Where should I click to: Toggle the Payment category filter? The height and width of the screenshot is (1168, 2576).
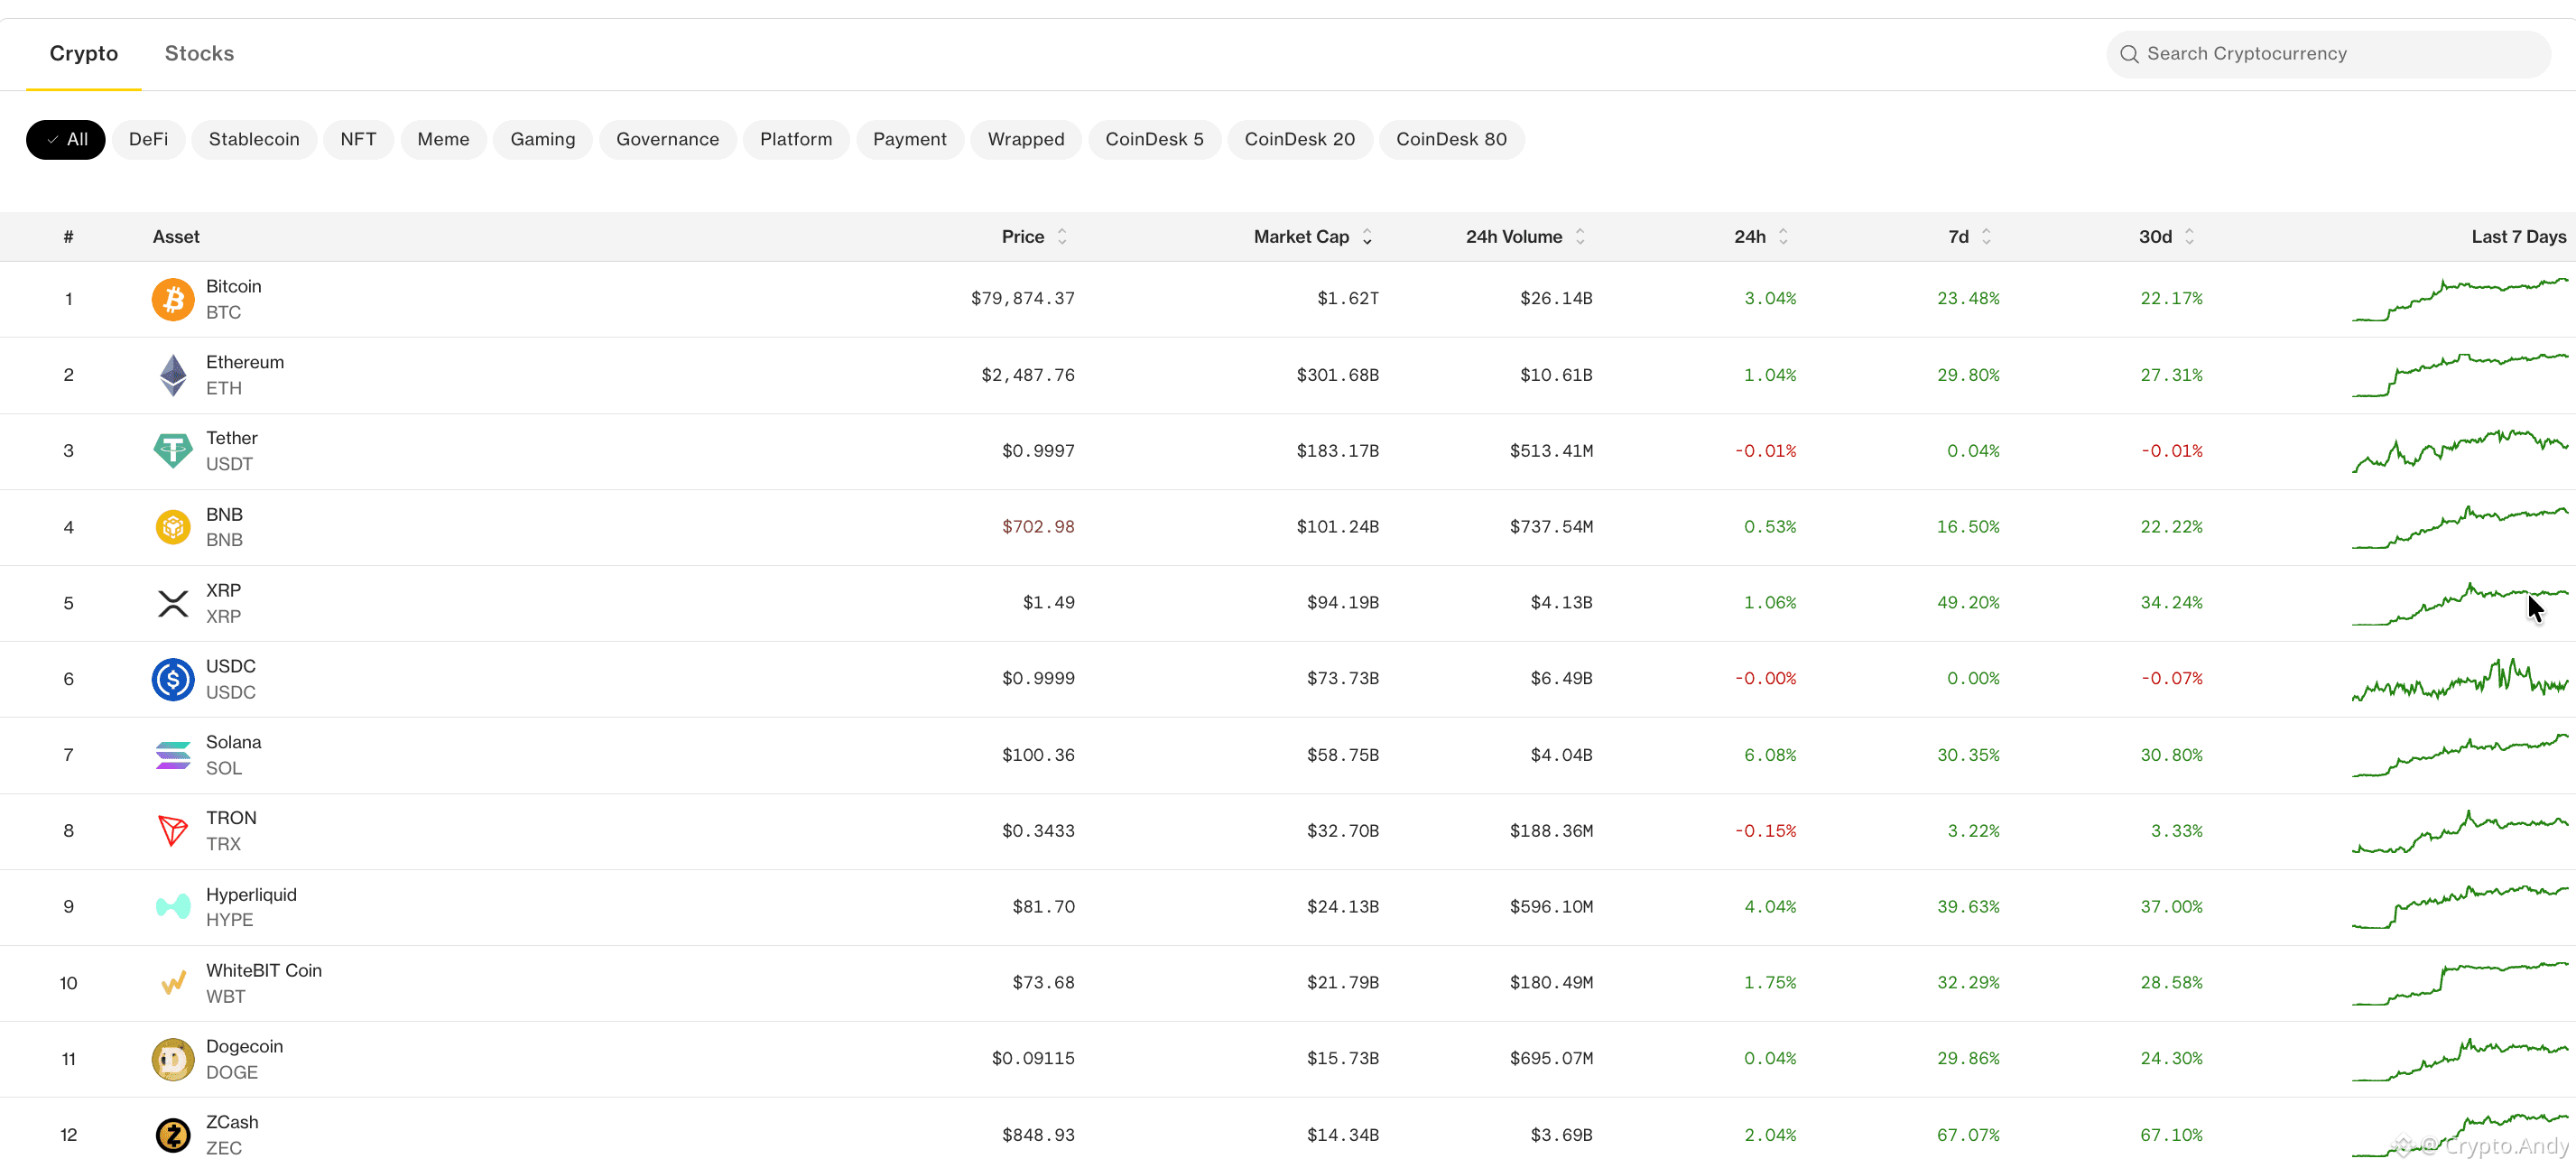910,140
